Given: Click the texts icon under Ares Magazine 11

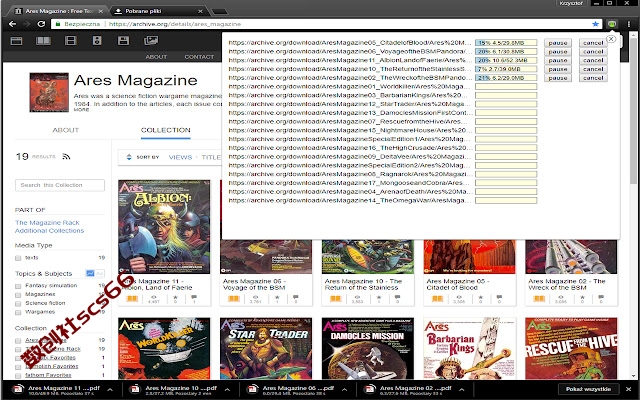Looking at the screenshot, I should point(132,299).
